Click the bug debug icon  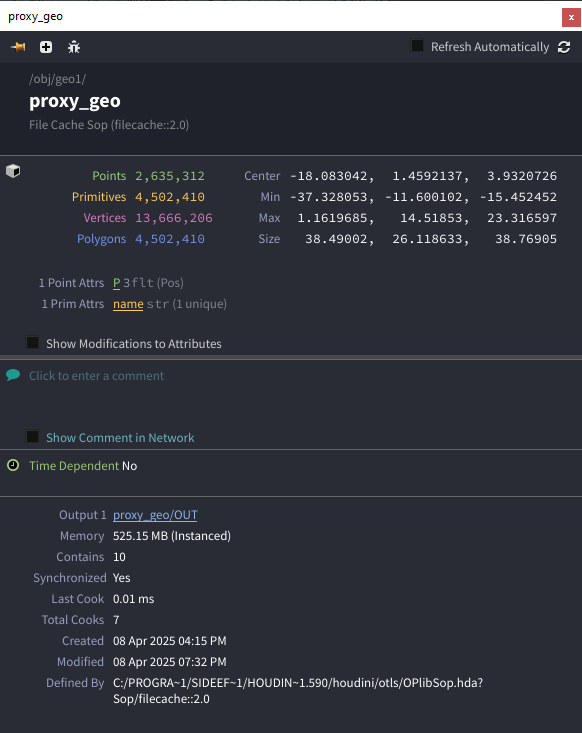click(74, 47)
